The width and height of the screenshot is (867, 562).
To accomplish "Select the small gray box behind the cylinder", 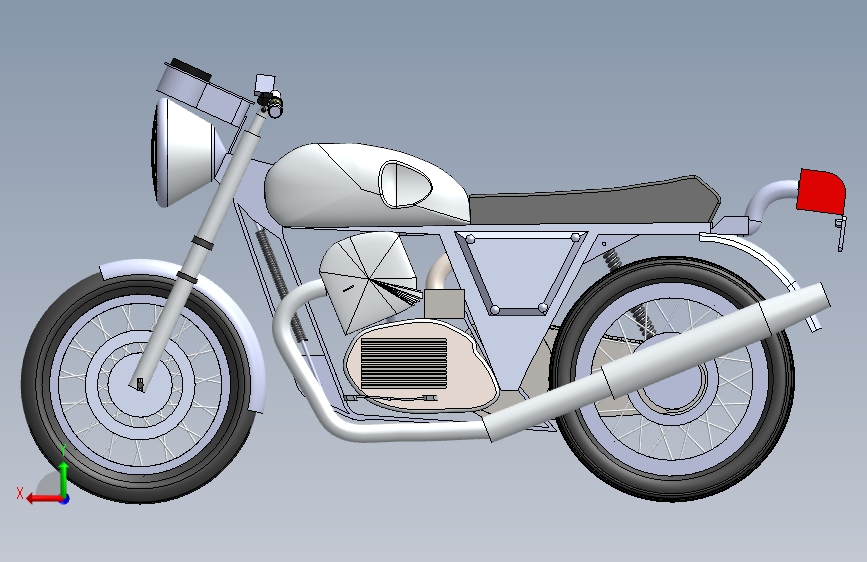I will coord(444,304).
